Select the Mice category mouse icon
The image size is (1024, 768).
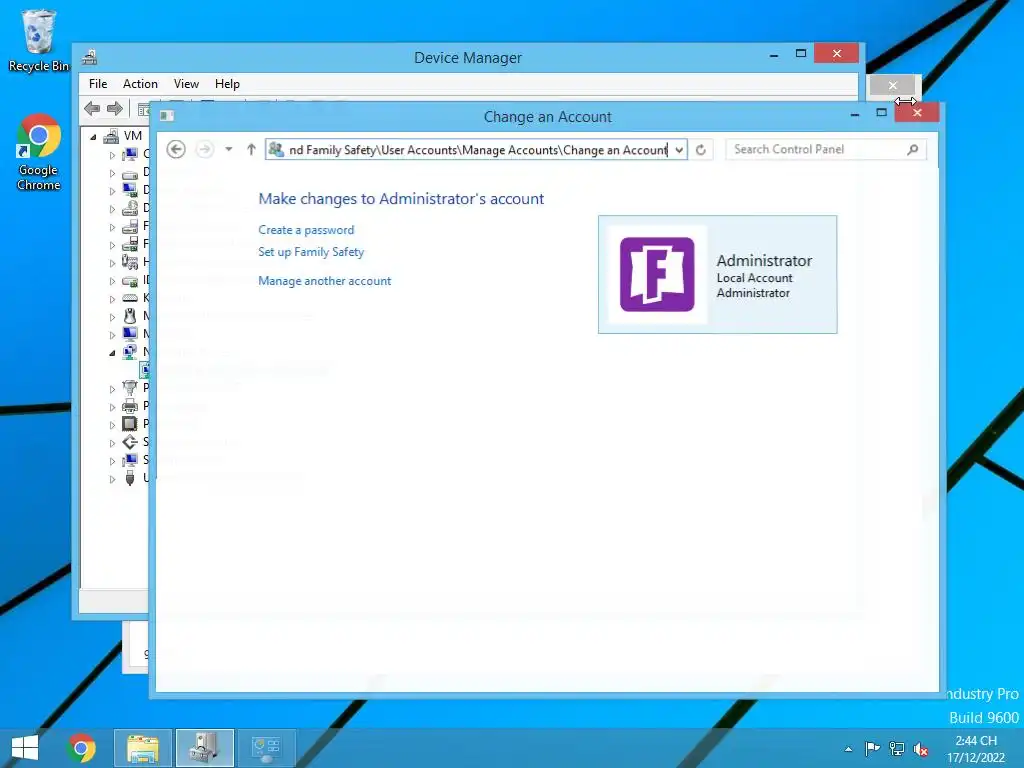coord(130,316)
